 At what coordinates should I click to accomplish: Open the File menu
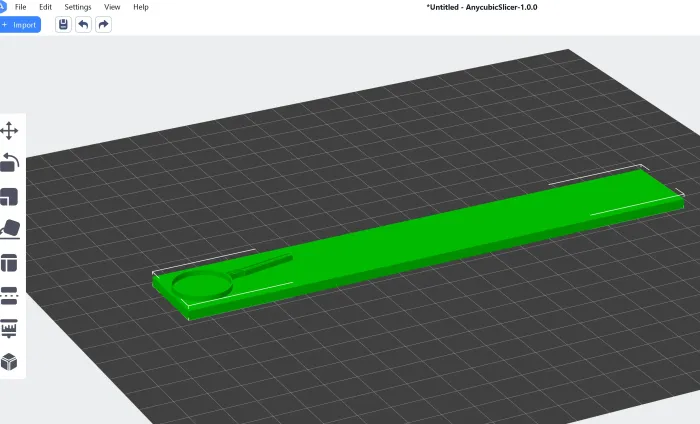[x=21, y=7]
